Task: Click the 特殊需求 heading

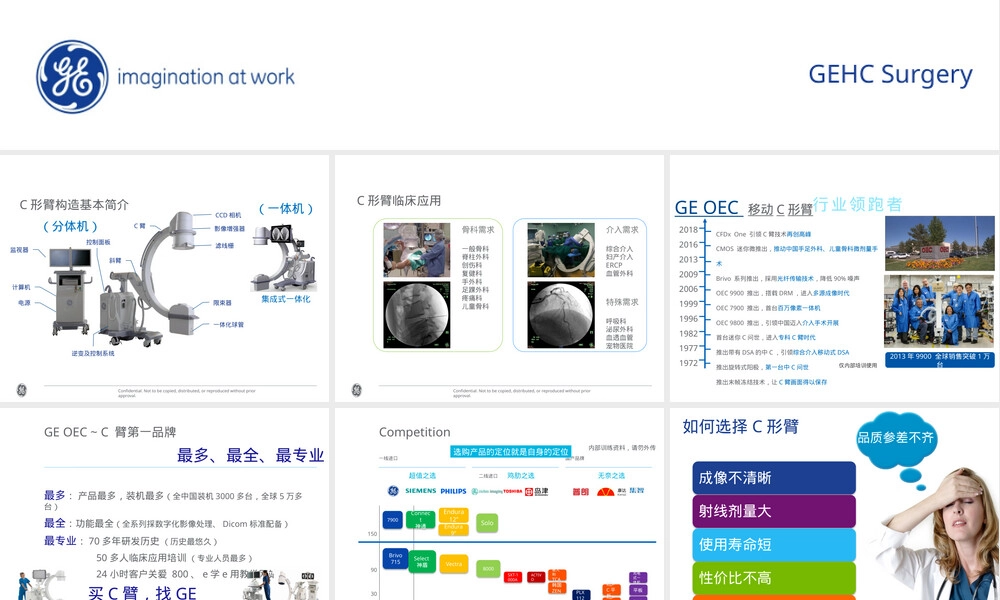Action: coord(622,302)
